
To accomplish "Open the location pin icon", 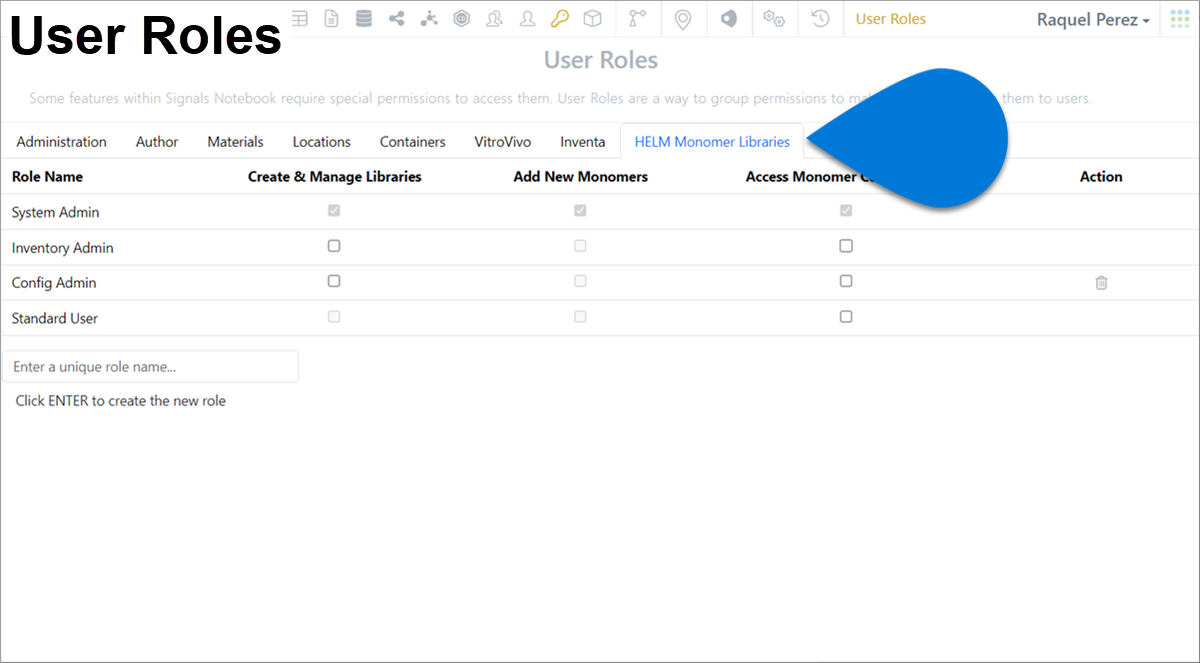I will (683, 19).
